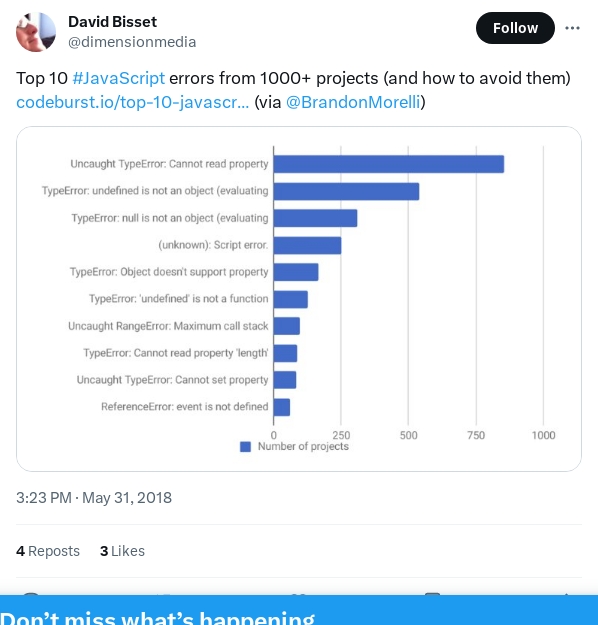
Task: Open David Bisset's profile avatar
Action: coord(36,32)
